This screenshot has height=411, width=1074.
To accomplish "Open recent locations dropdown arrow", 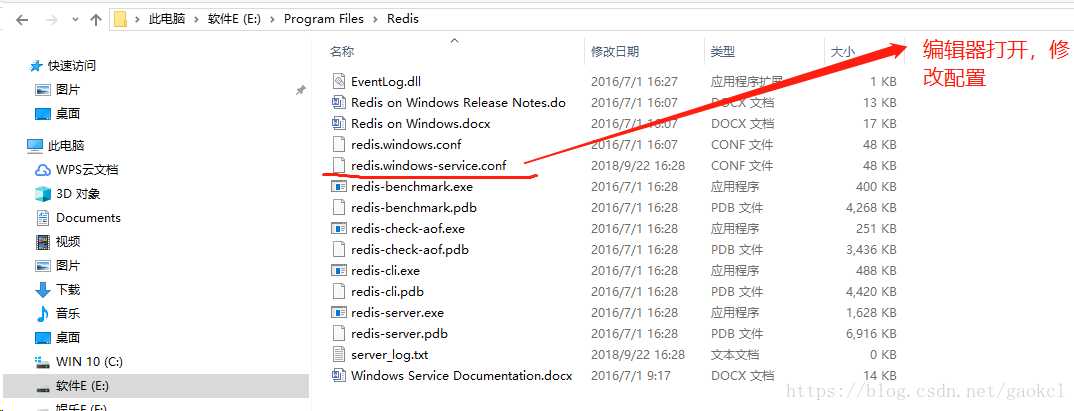I will pyautogui.click(x=75, y=21).
